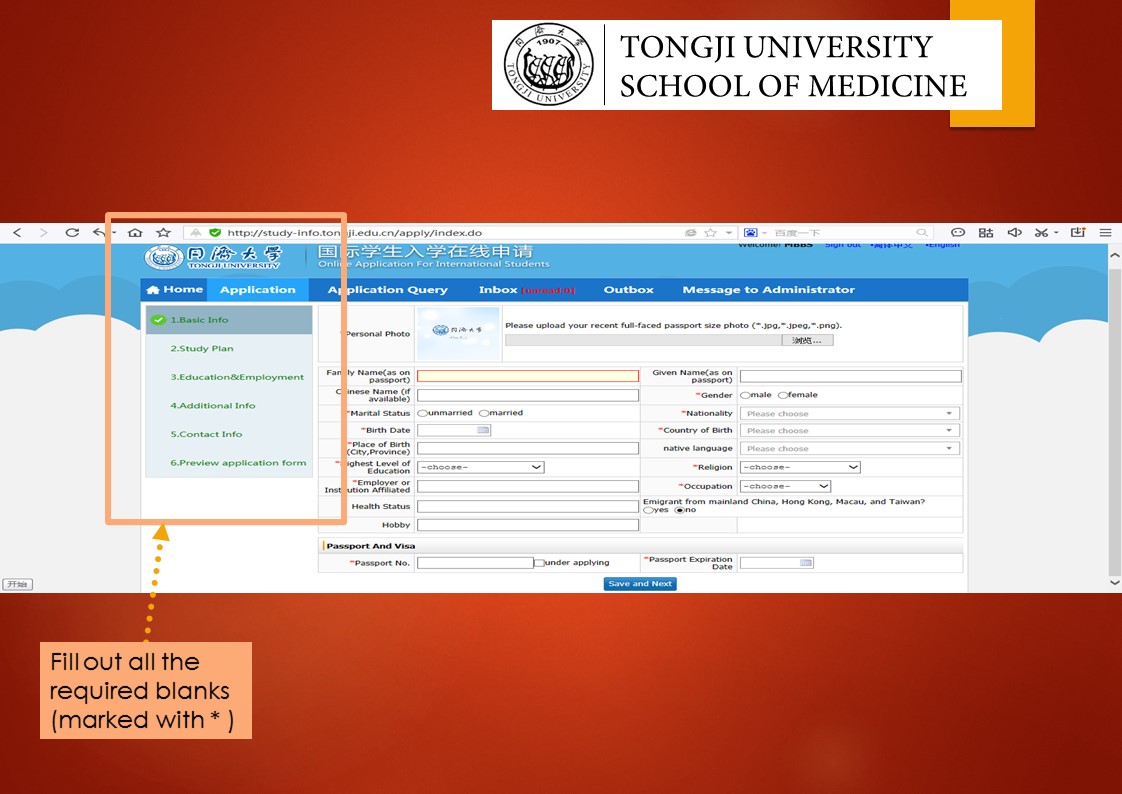Viewport: 1122px width, 794px height.
Task: Switch to the Application tab
Action: [258, 290]
